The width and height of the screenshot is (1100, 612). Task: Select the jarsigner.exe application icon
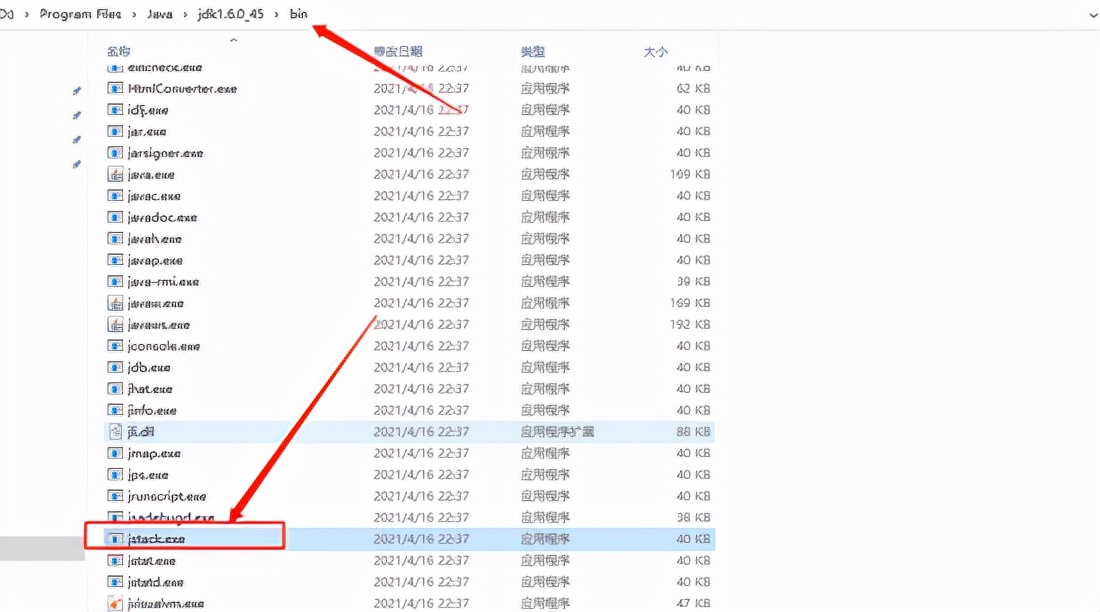(115, 152)
